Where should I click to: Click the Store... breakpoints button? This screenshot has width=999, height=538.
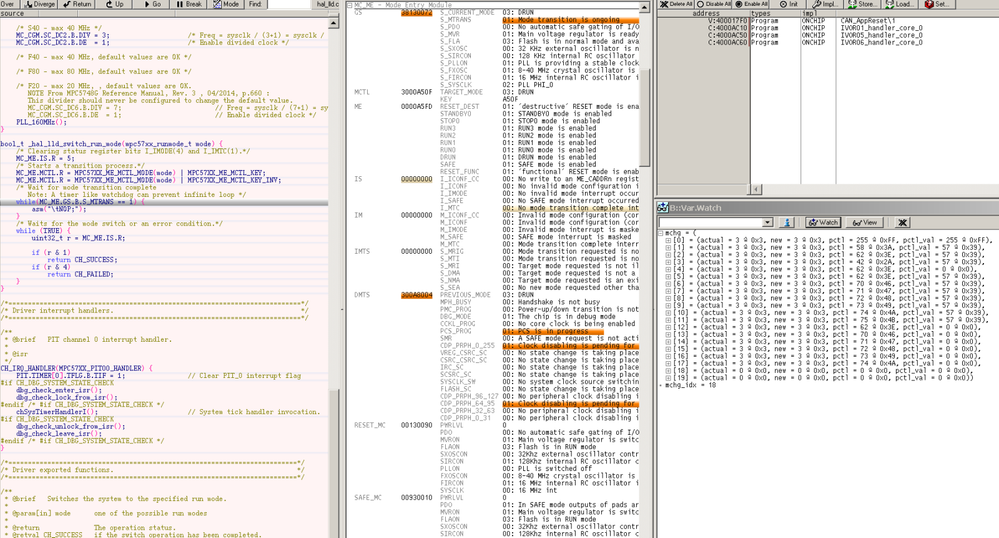coord(863,4)
